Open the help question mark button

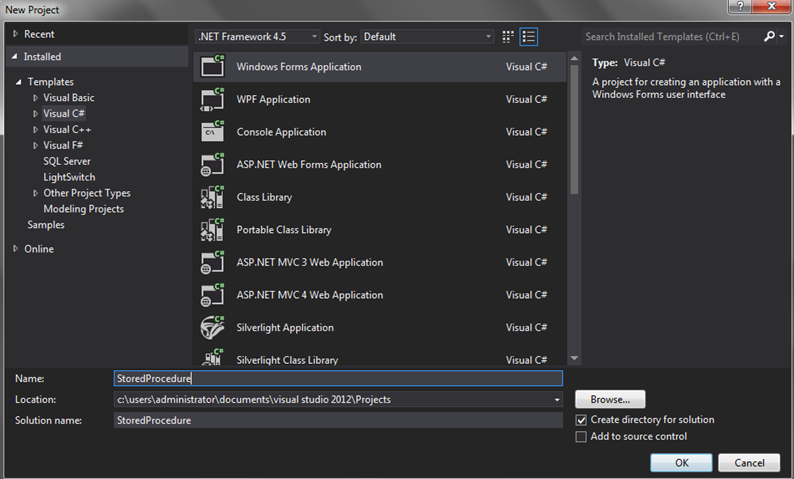[740, 6]
